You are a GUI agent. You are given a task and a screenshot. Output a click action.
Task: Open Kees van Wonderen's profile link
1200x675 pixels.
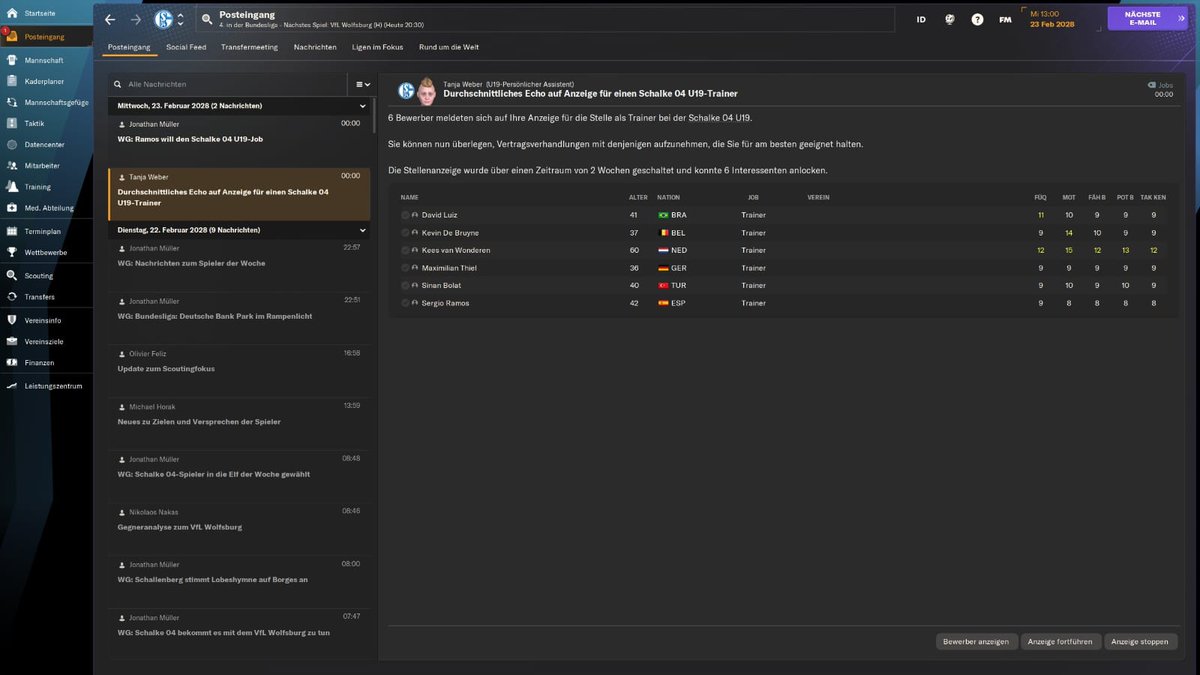coord(456,250)
